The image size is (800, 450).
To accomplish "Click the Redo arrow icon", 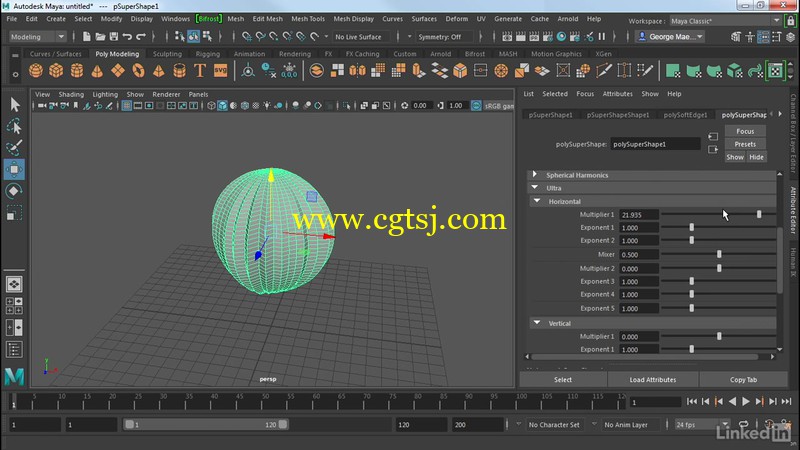I will click(141, 36).
